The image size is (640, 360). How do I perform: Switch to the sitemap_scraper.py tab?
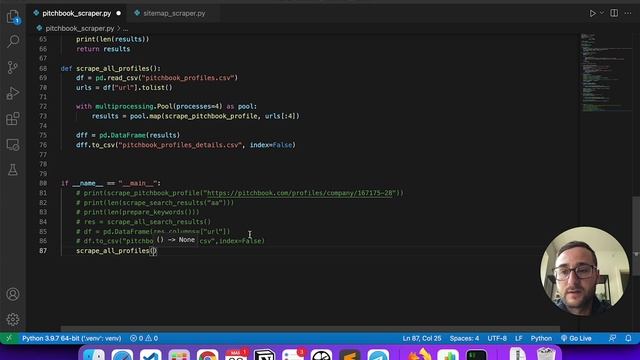(174, 13)
